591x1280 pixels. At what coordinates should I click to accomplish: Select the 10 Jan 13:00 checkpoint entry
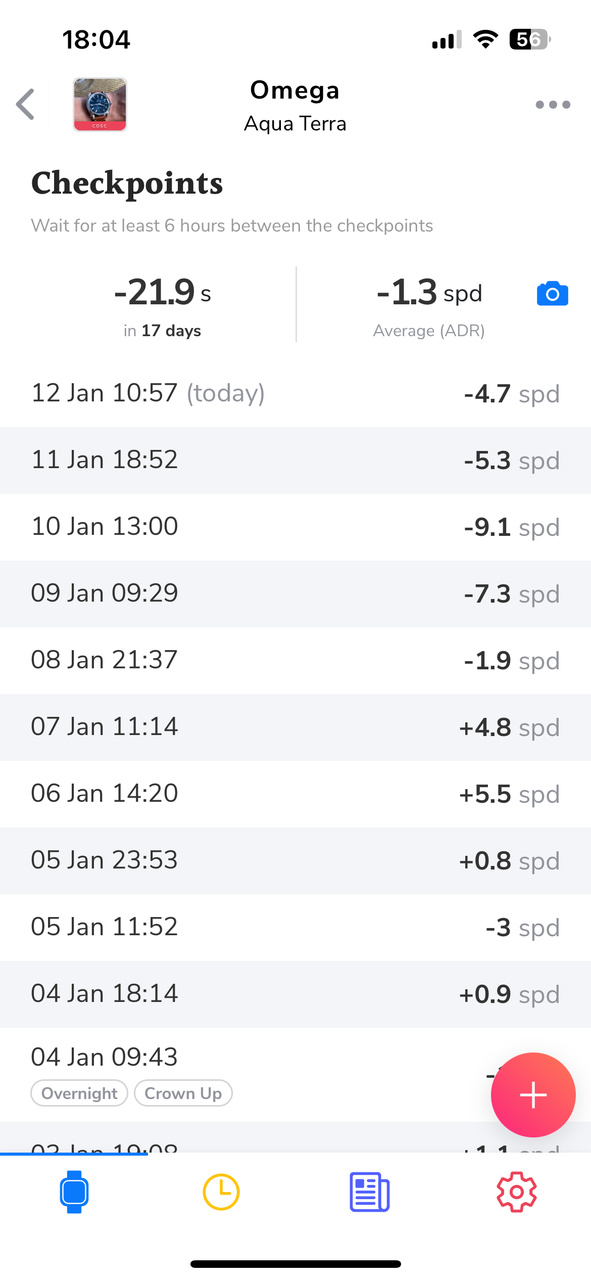295,527
